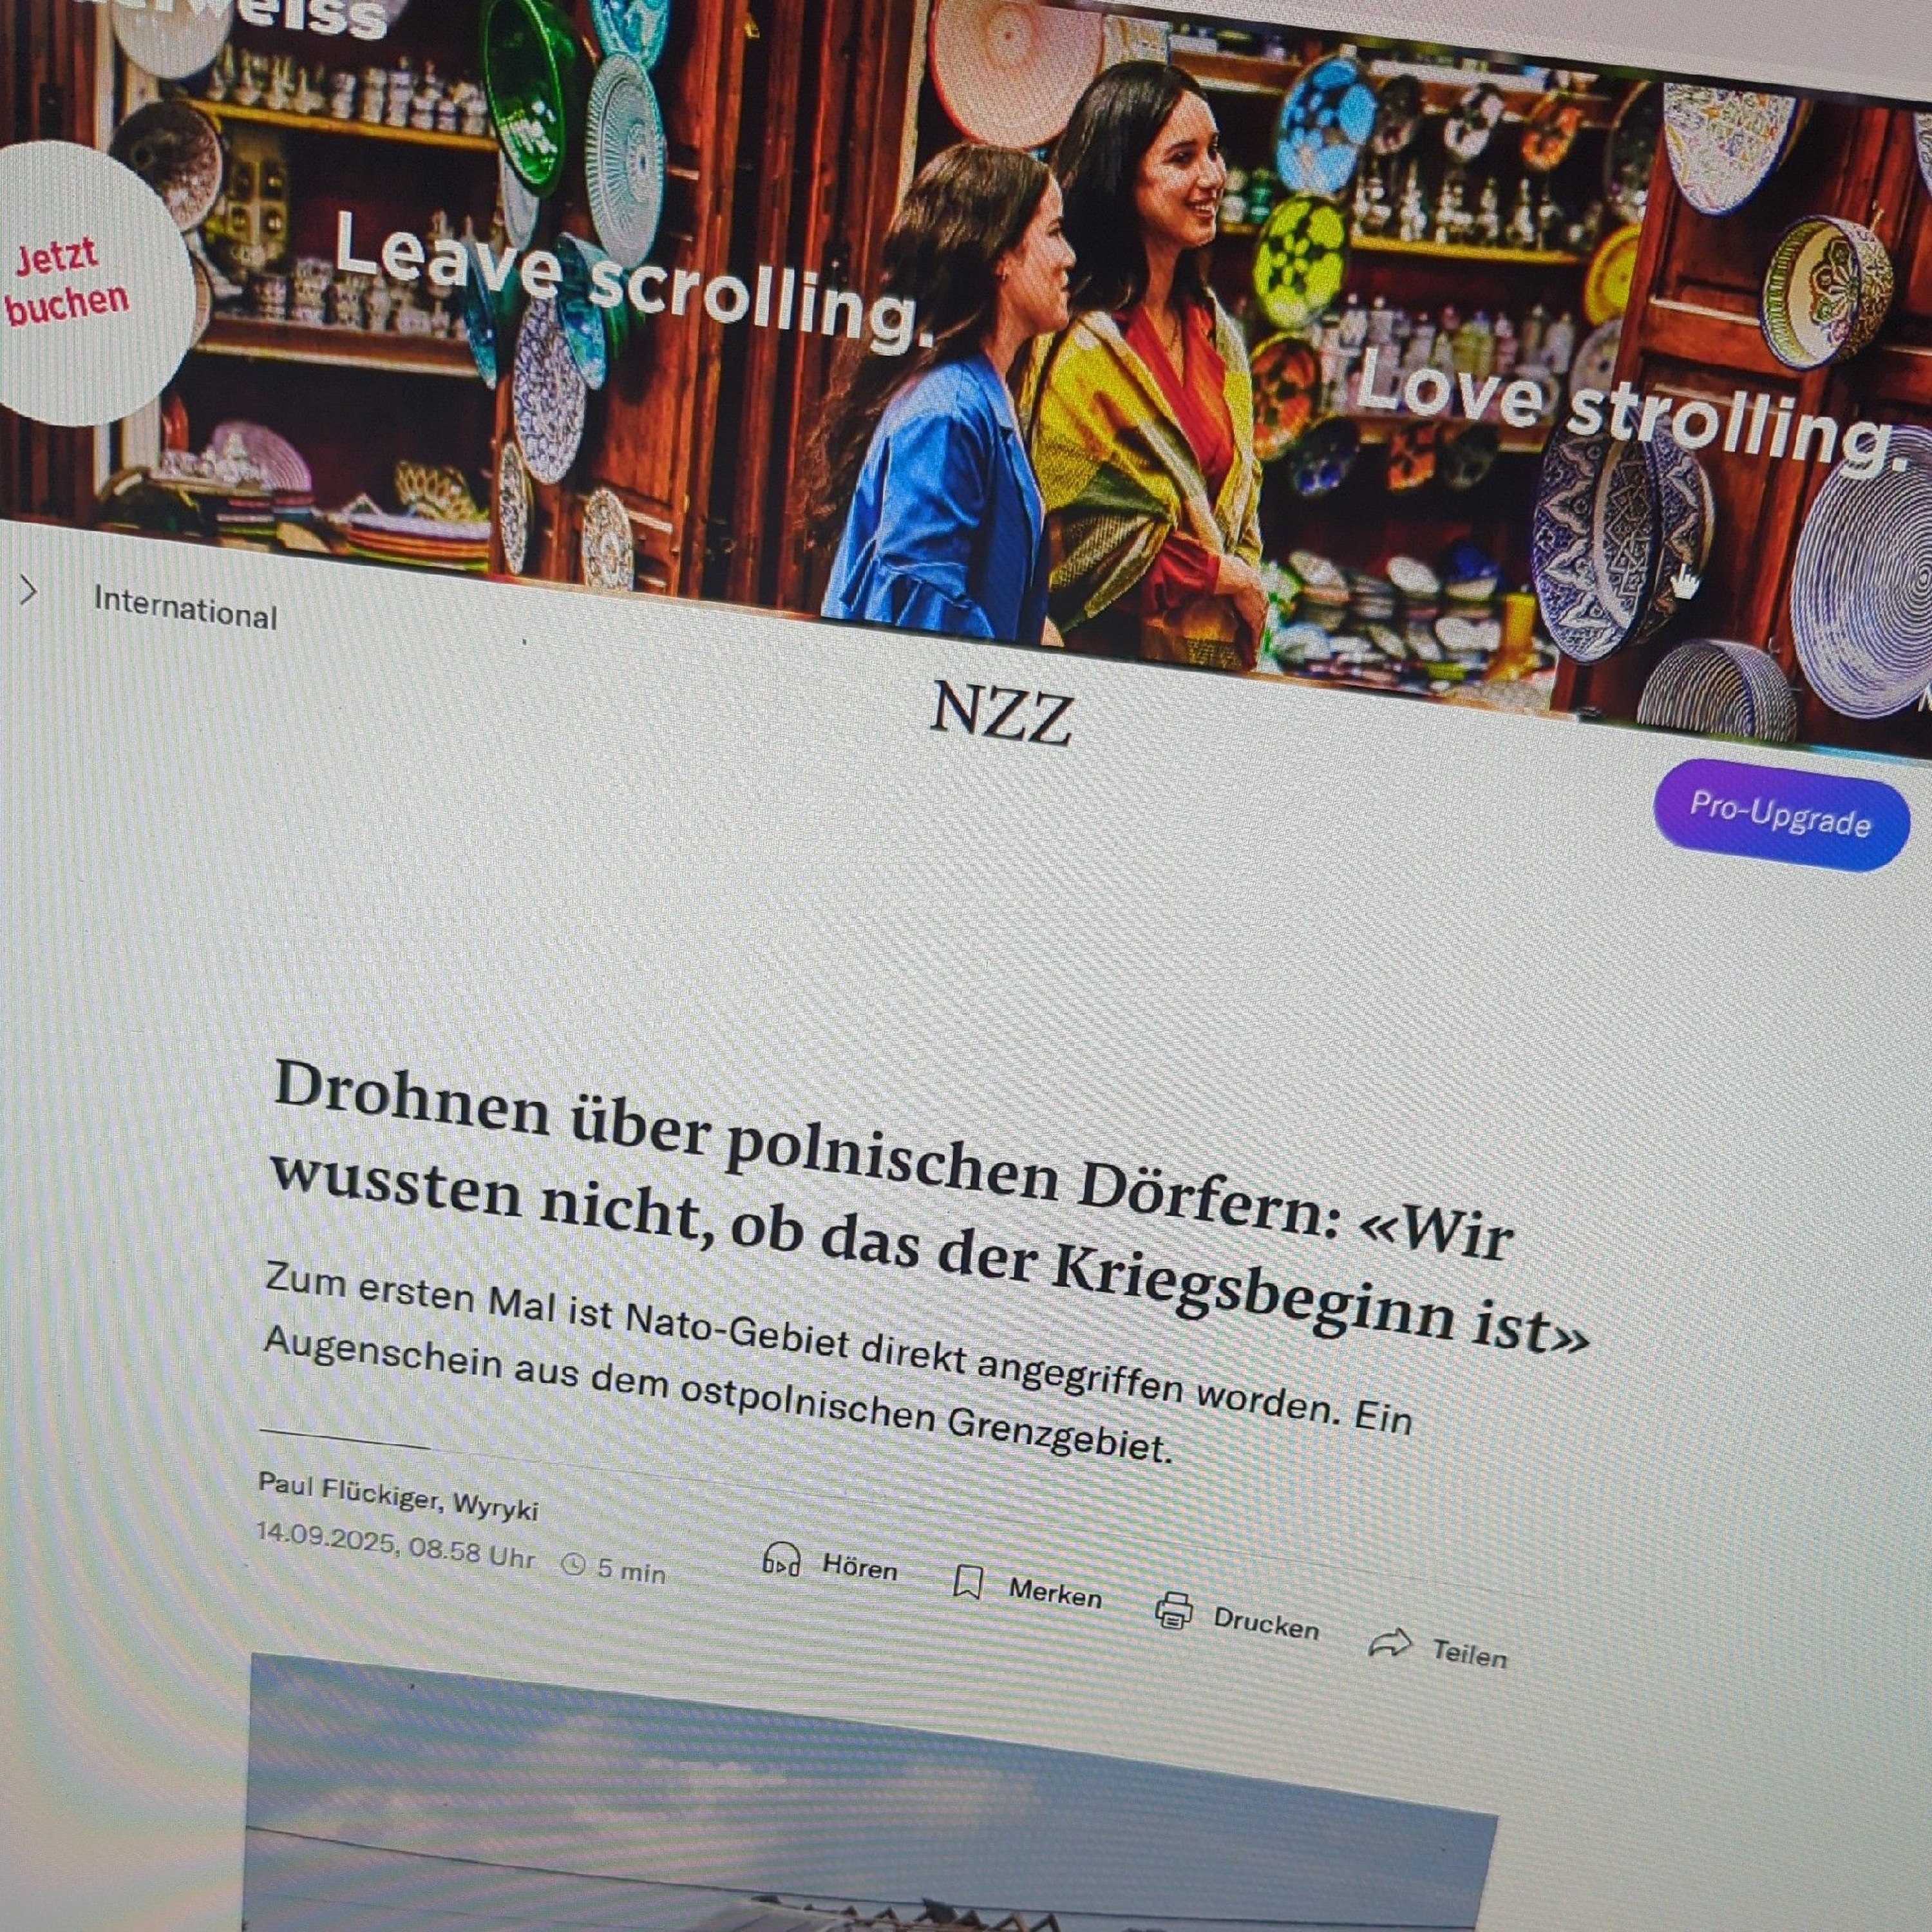
Task: Click the clock icon beside 5 min
Action: tap(574, 1564)
